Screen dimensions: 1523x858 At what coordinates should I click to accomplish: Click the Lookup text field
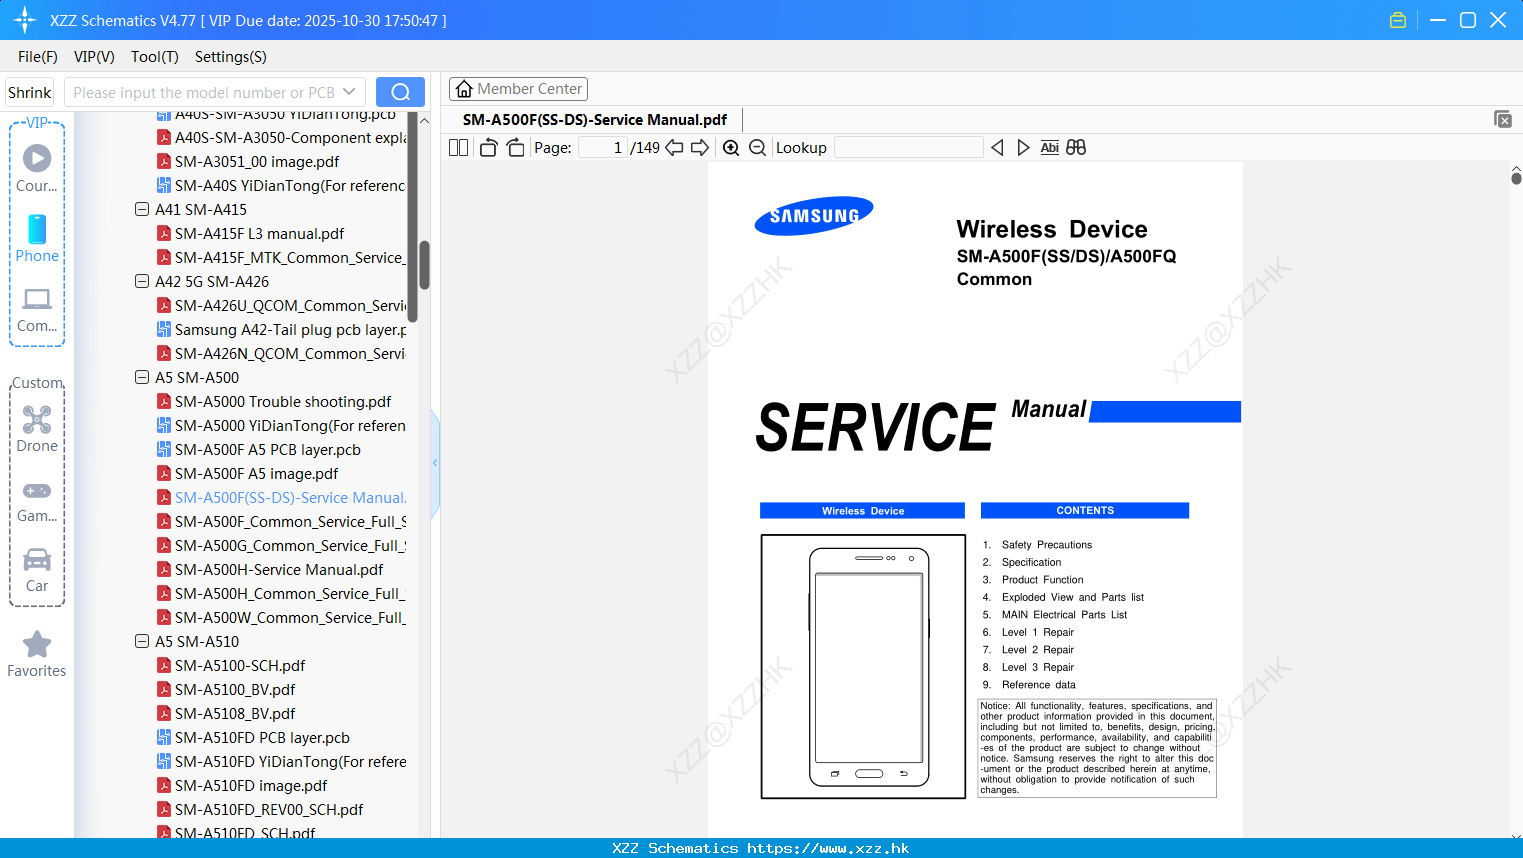908,148
